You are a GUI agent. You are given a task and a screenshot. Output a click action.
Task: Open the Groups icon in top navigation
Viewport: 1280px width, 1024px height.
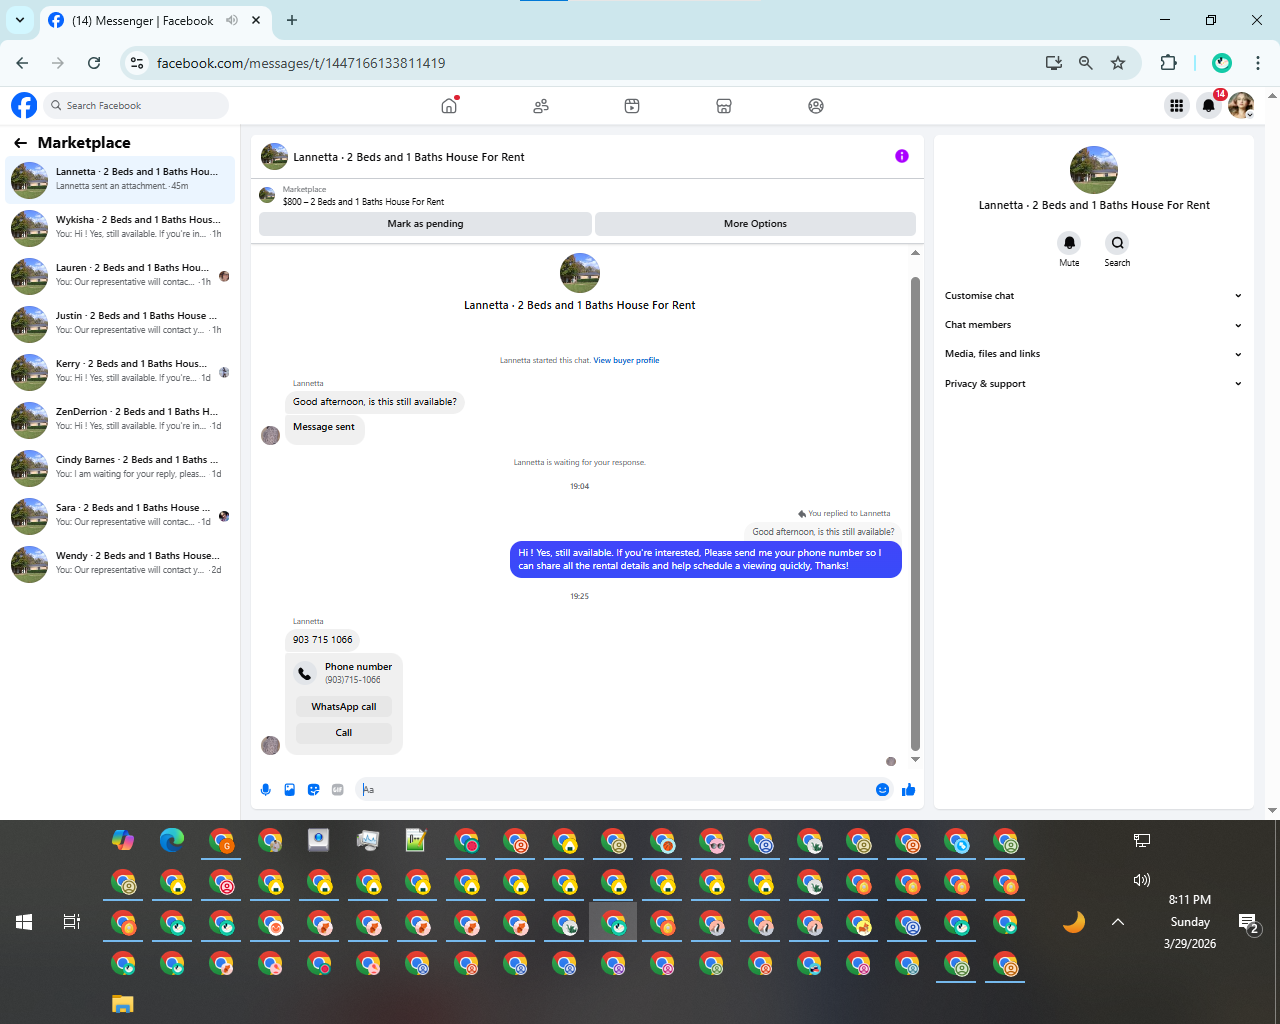pos(816,105)
